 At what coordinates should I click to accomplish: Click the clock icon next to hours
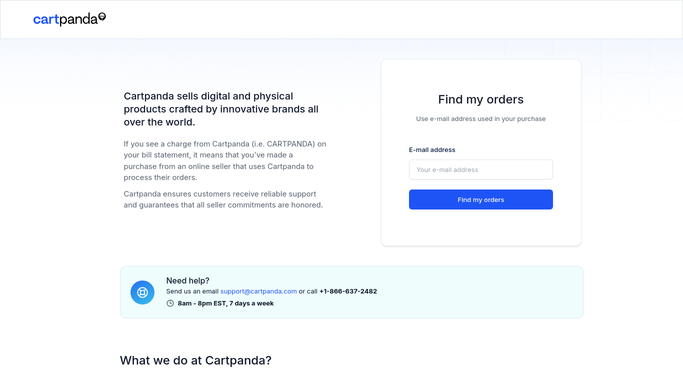click(x=170, y=303)
